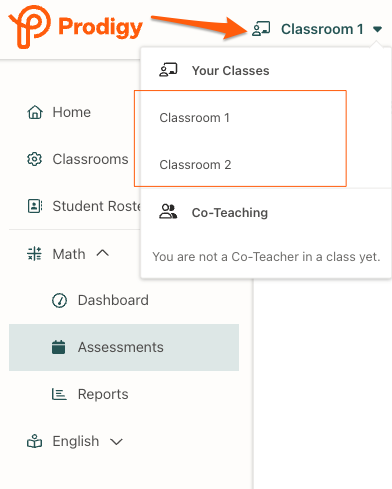Select Classroom 1 from the class list
The width and height of the screenshot is (392, 489).
tap(194, 118)
